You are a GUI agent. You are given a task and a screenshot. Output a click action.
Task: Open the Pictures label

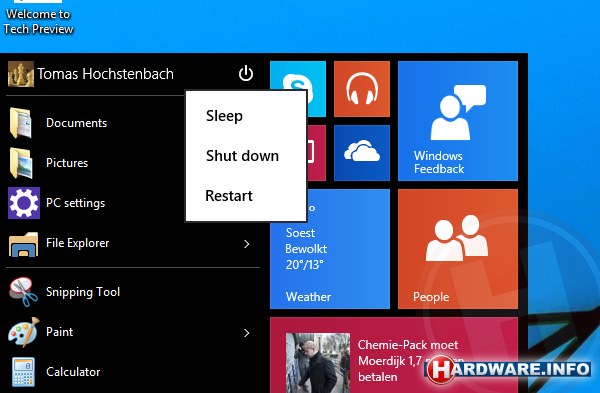67,163
